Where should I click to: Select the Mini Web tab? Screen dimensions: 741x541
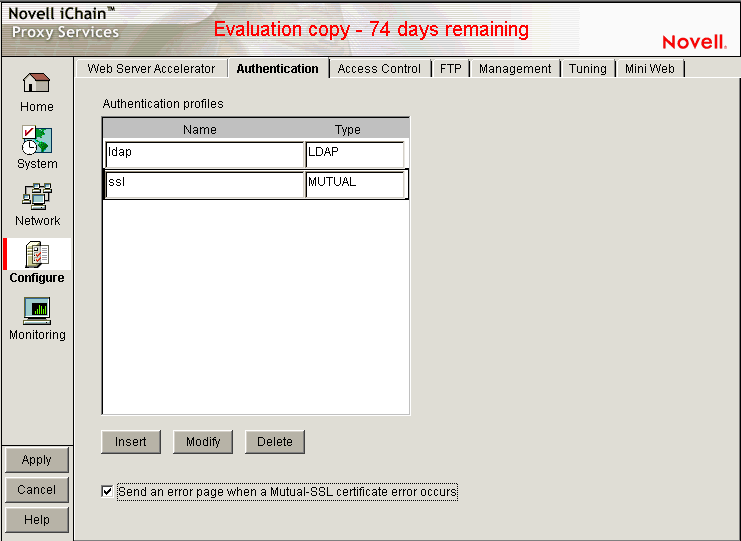coord(650,69)
